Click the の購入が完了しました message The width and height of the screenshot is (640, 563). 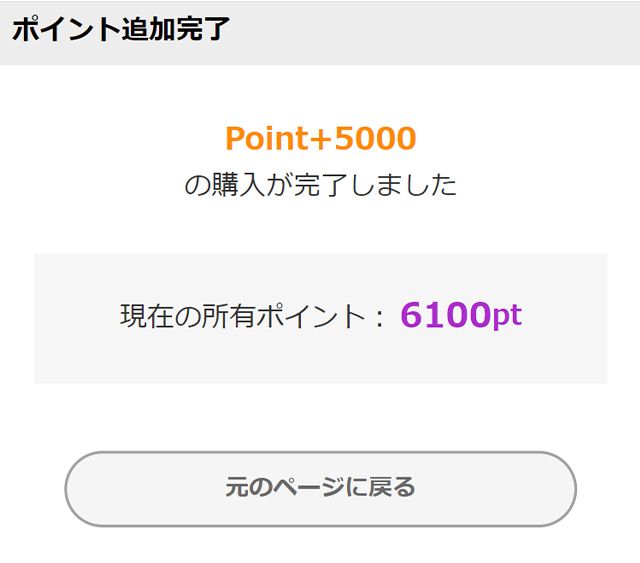coord(320,185)
